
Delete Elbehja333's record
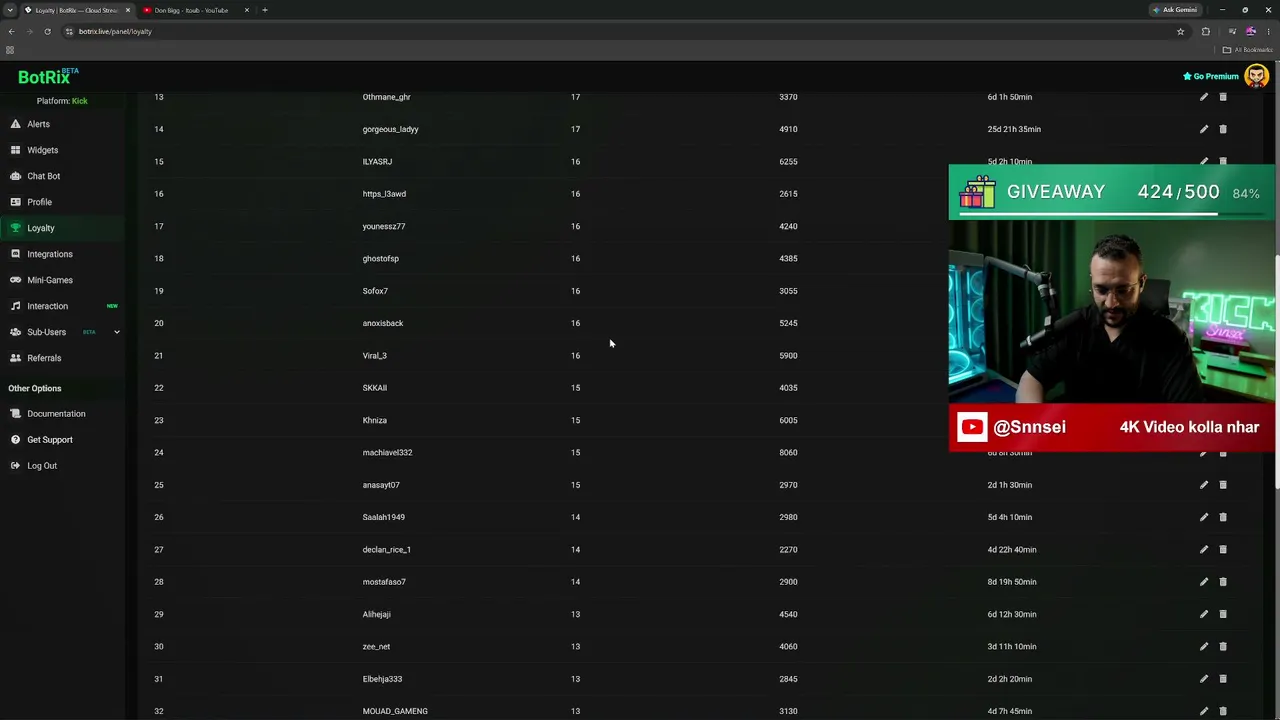point(1223,679)
